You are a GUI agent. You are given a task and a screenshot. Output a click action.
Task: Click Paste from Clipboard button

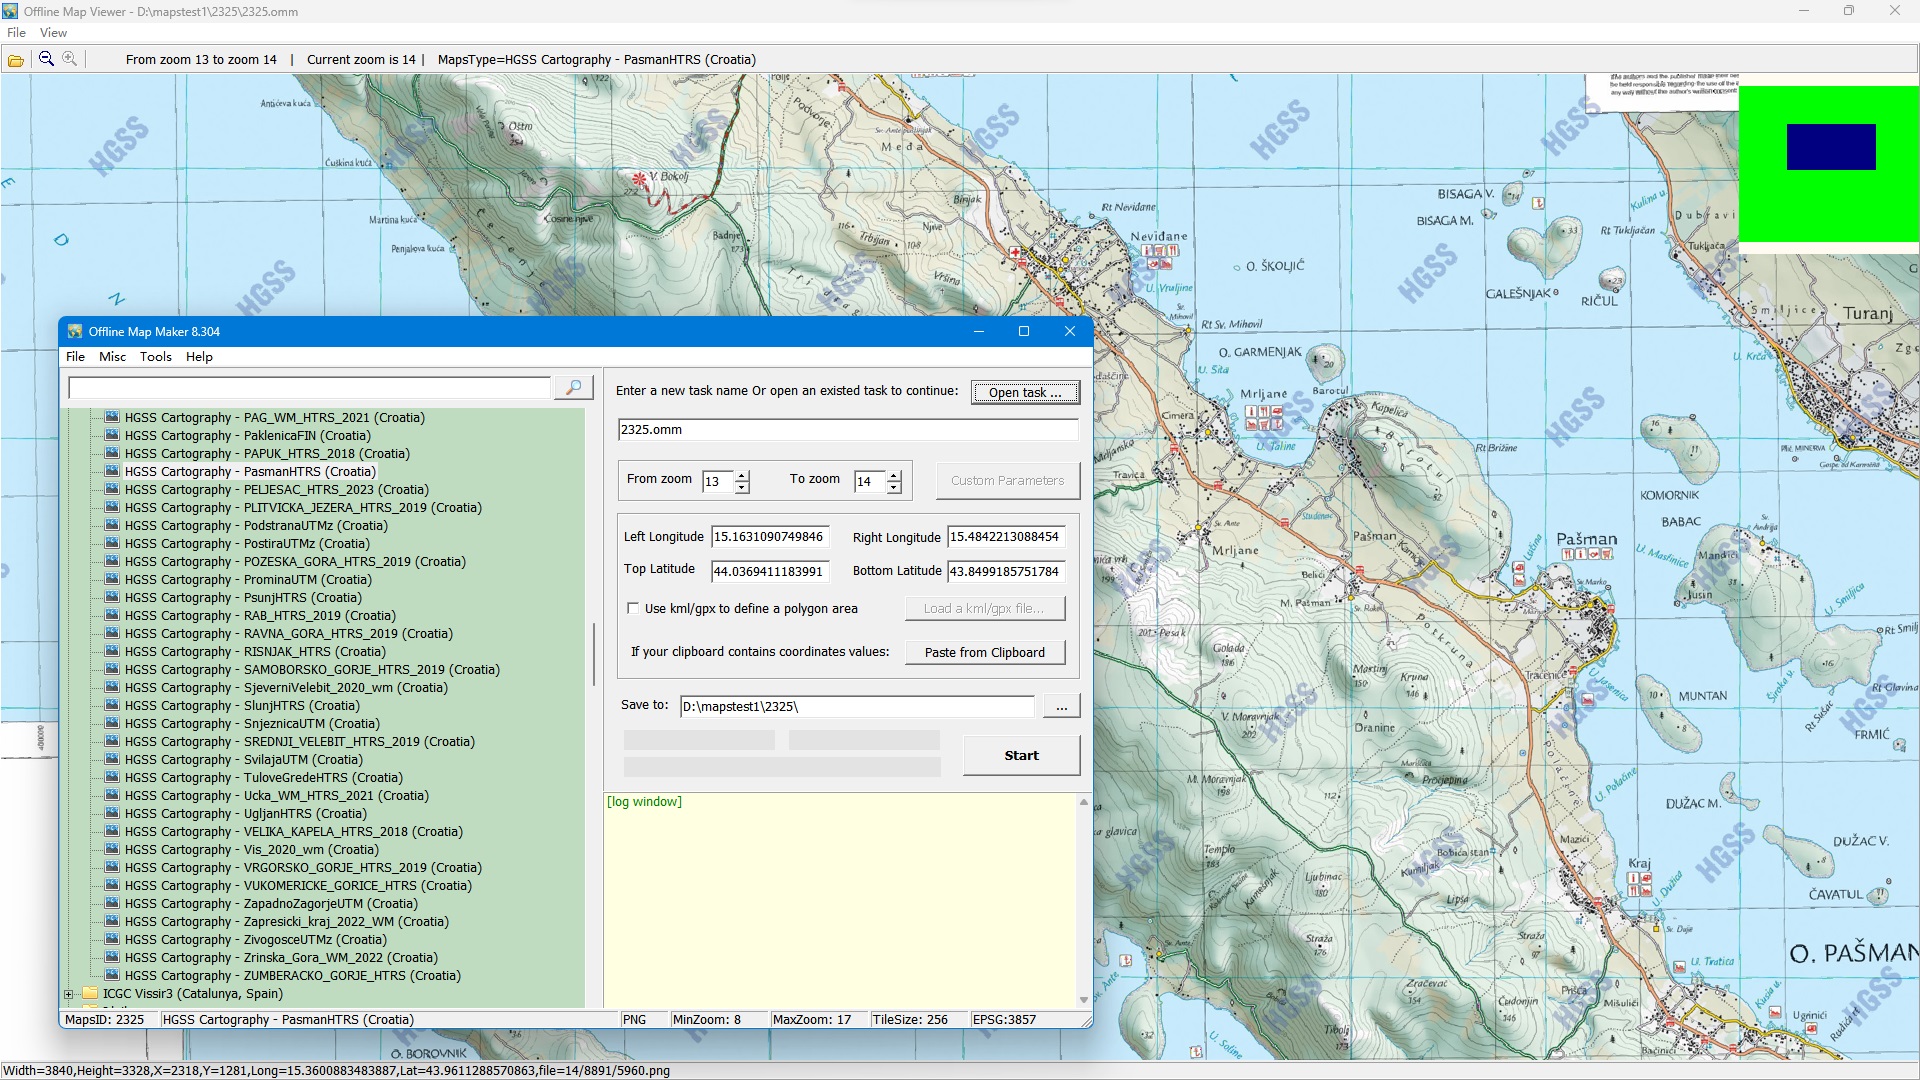[x=985, y=652]
